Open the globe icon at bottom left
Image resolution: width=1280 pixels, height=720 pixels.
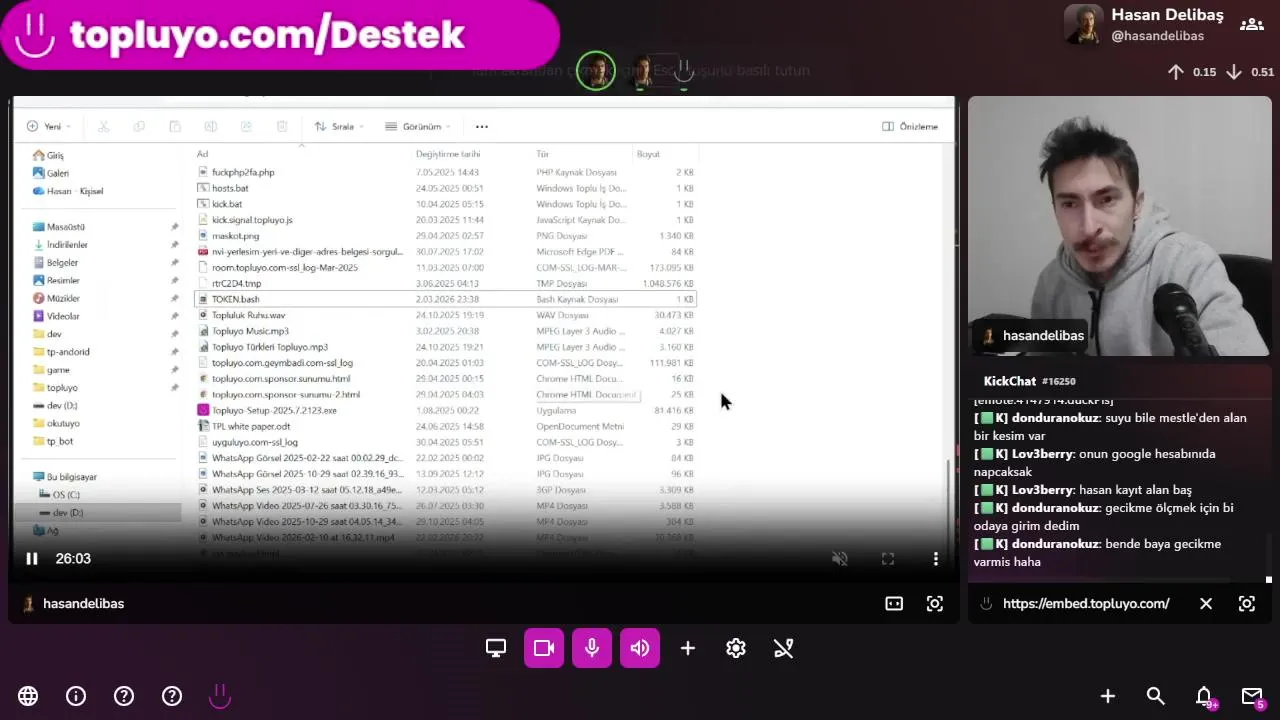[28, 696]
